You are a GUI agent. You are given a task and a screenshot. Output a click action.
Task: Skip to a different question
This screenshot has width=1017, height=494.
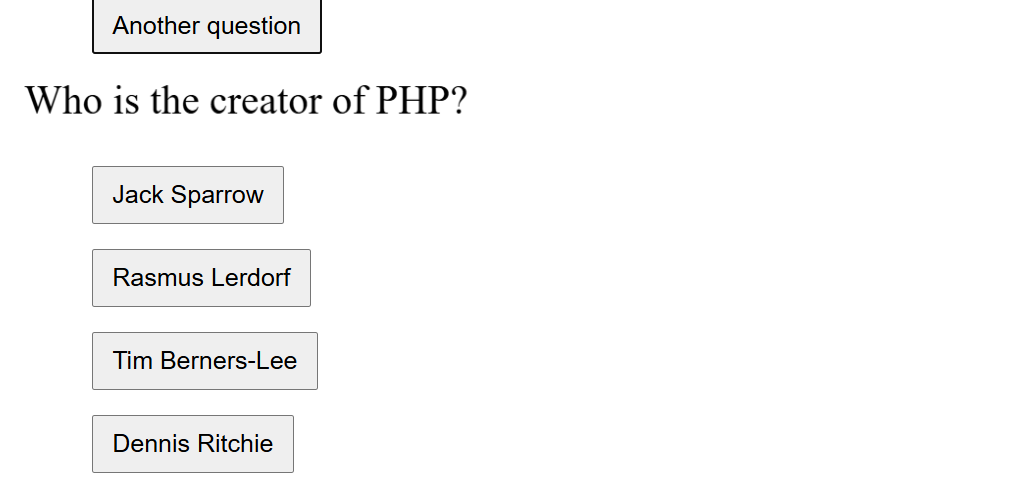point(207,26)
